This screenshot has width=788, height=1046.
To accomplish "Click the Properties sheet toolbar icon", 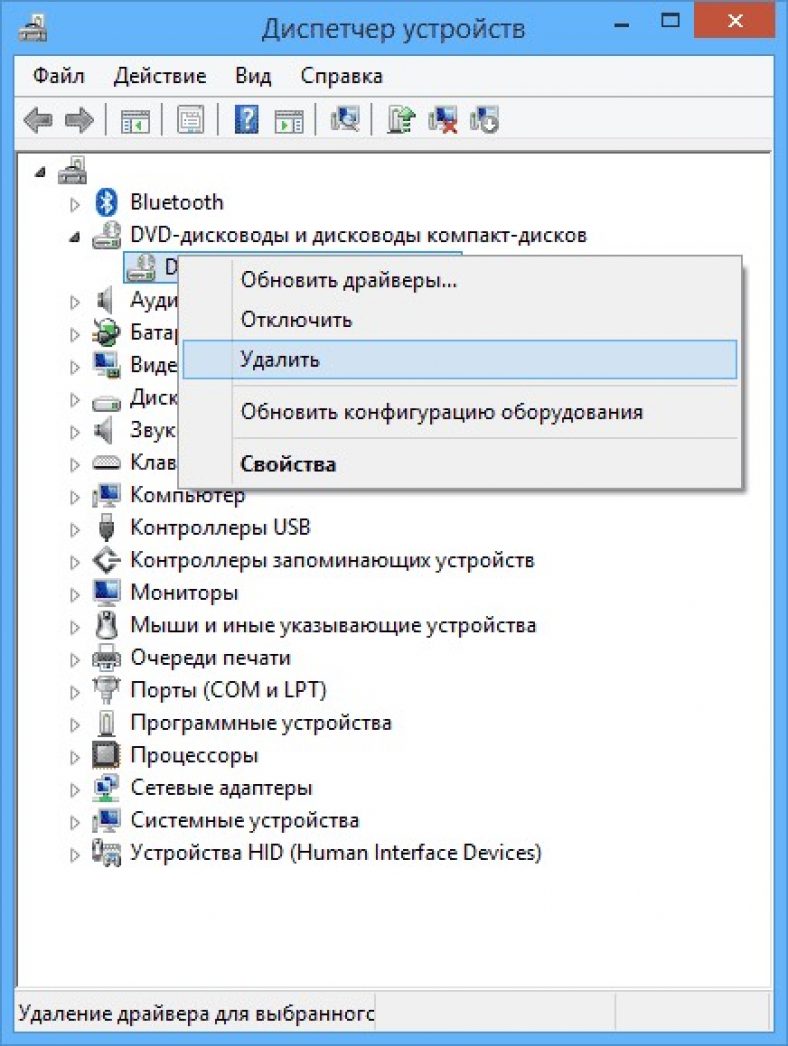I will point(190,121).
